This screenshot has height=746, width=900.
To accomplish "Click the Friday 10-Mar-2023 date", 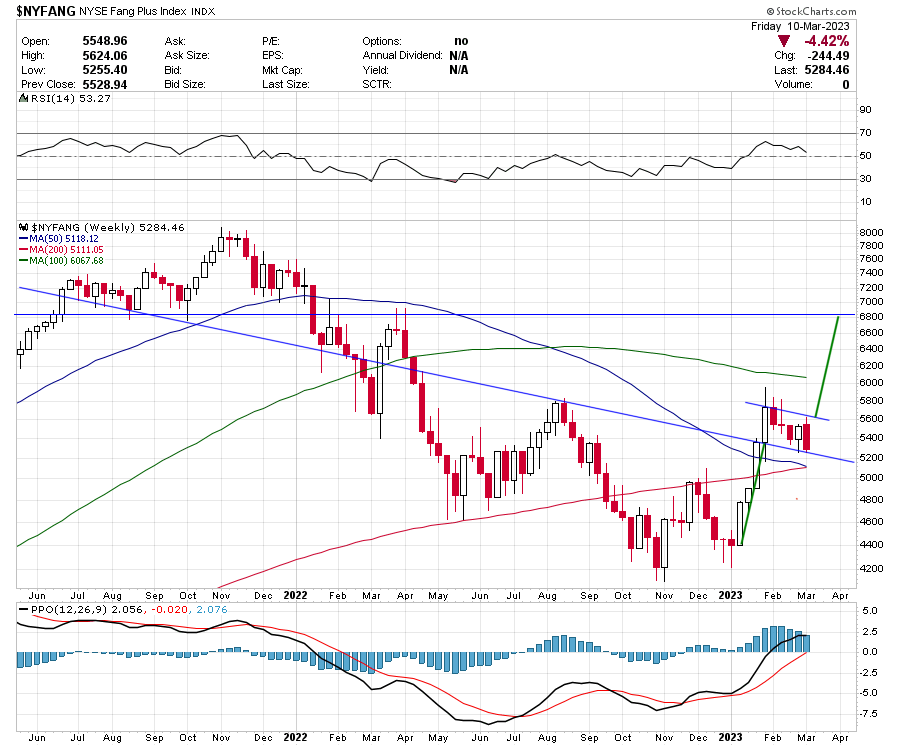I will click(800, 26).
